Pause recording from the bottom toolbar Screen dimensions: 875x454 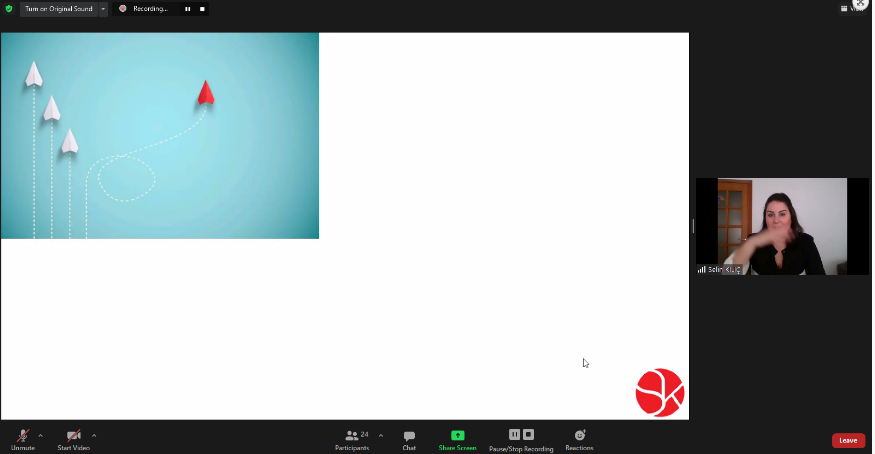point(514,435)
